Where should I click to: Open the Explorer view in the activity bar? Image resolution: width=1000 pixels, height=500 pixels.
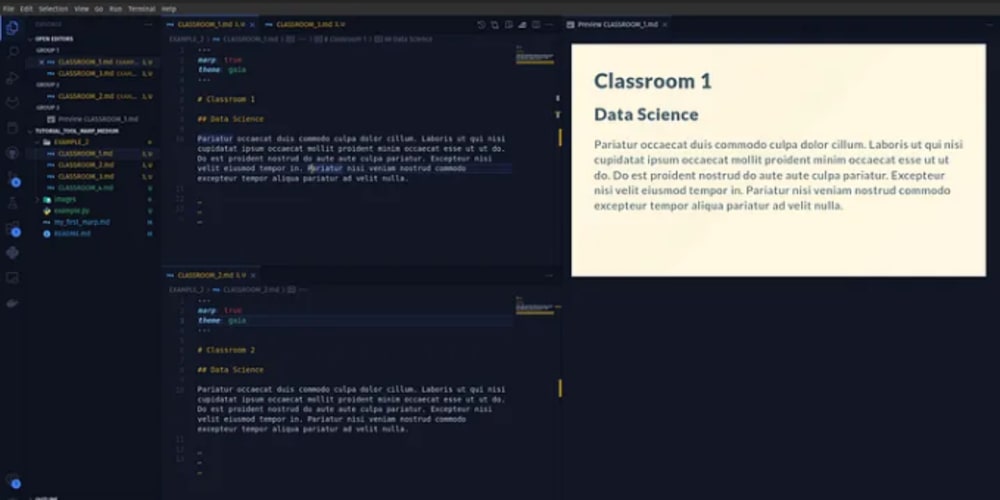coord(12,28)
